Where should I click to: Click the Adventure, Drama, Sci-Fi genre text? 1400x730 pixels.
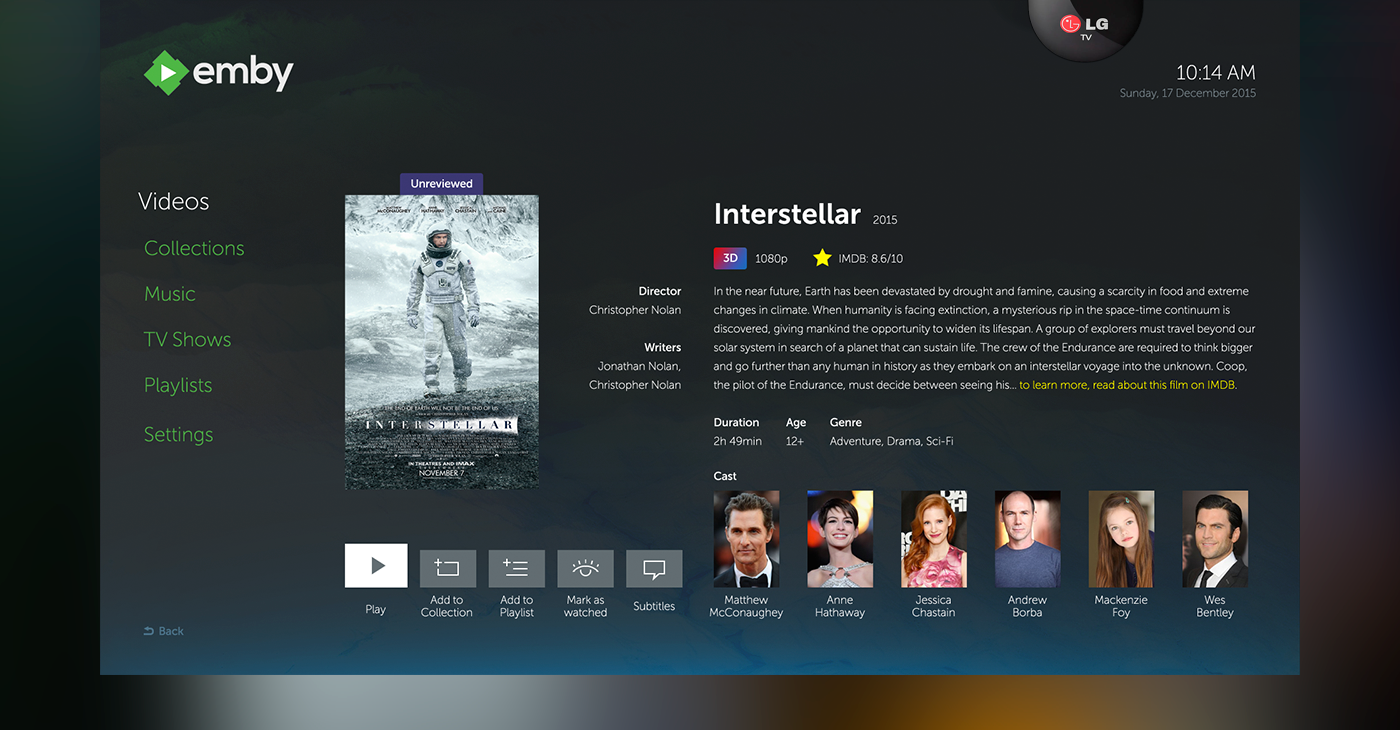tap(892, 441)
